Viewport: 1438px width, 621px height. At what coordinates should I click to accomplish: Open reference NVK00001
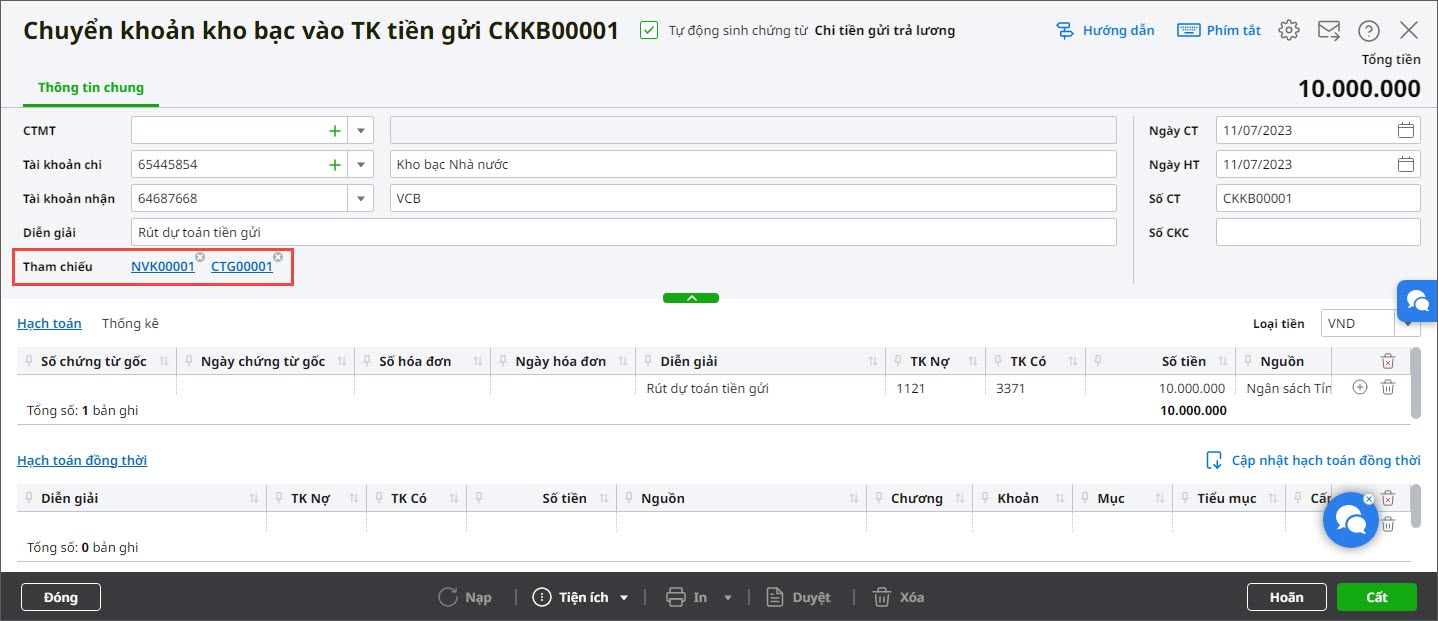tap(163, 266)
